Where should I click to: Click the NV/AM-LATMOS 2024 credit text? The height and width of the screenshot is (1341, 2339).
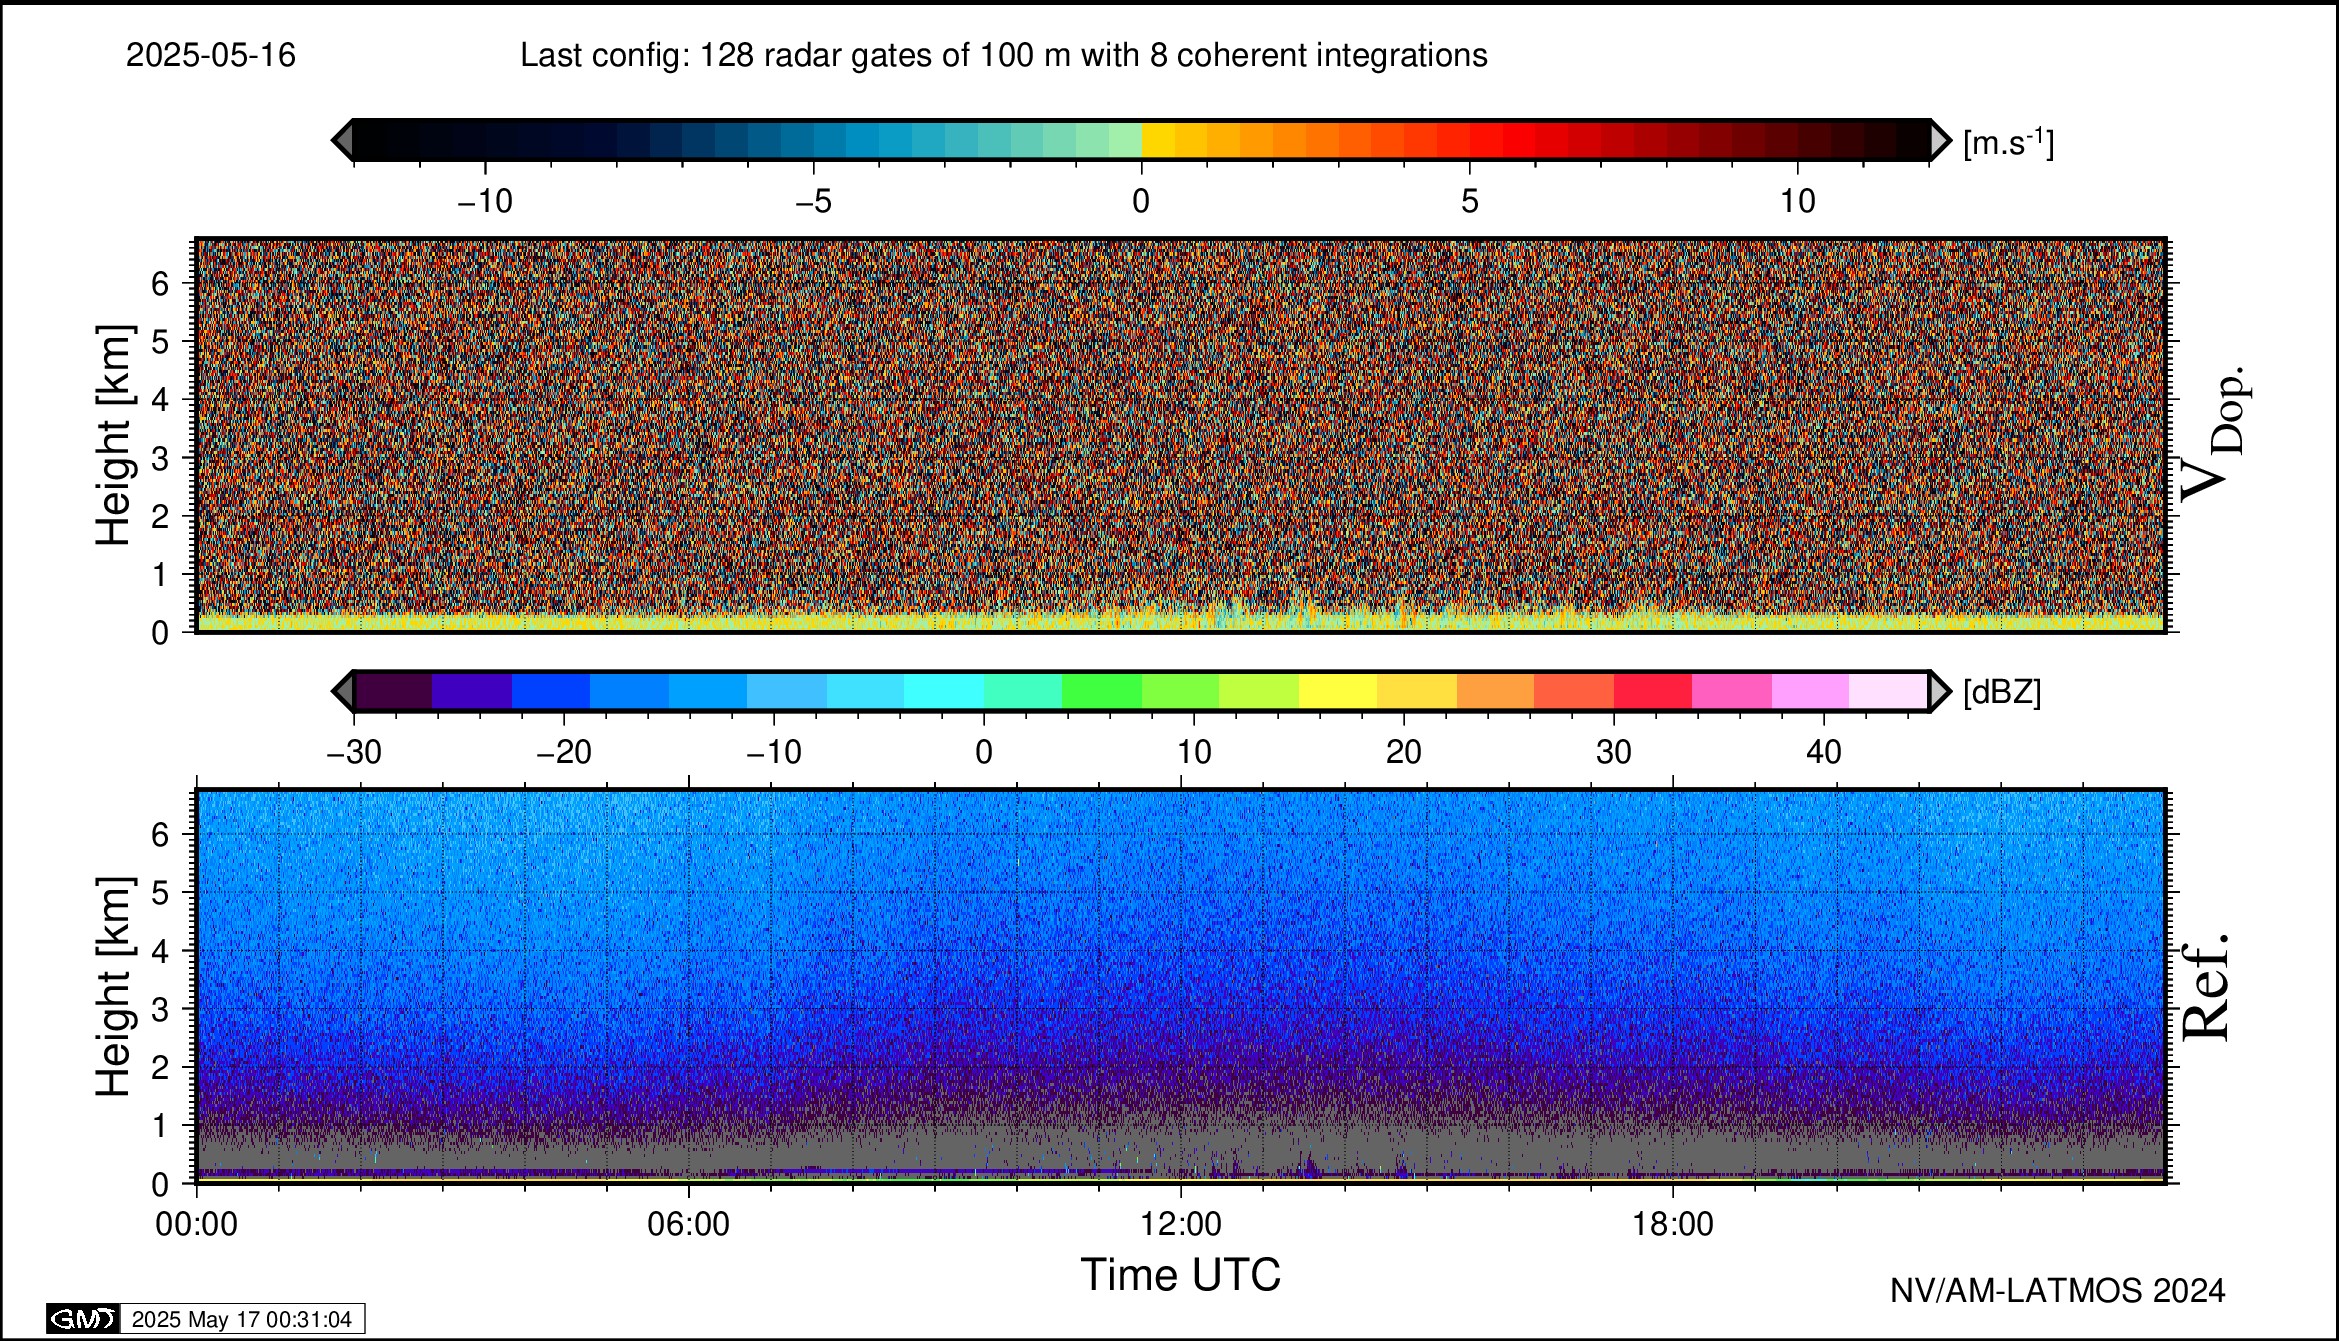coord(2057,1291)
